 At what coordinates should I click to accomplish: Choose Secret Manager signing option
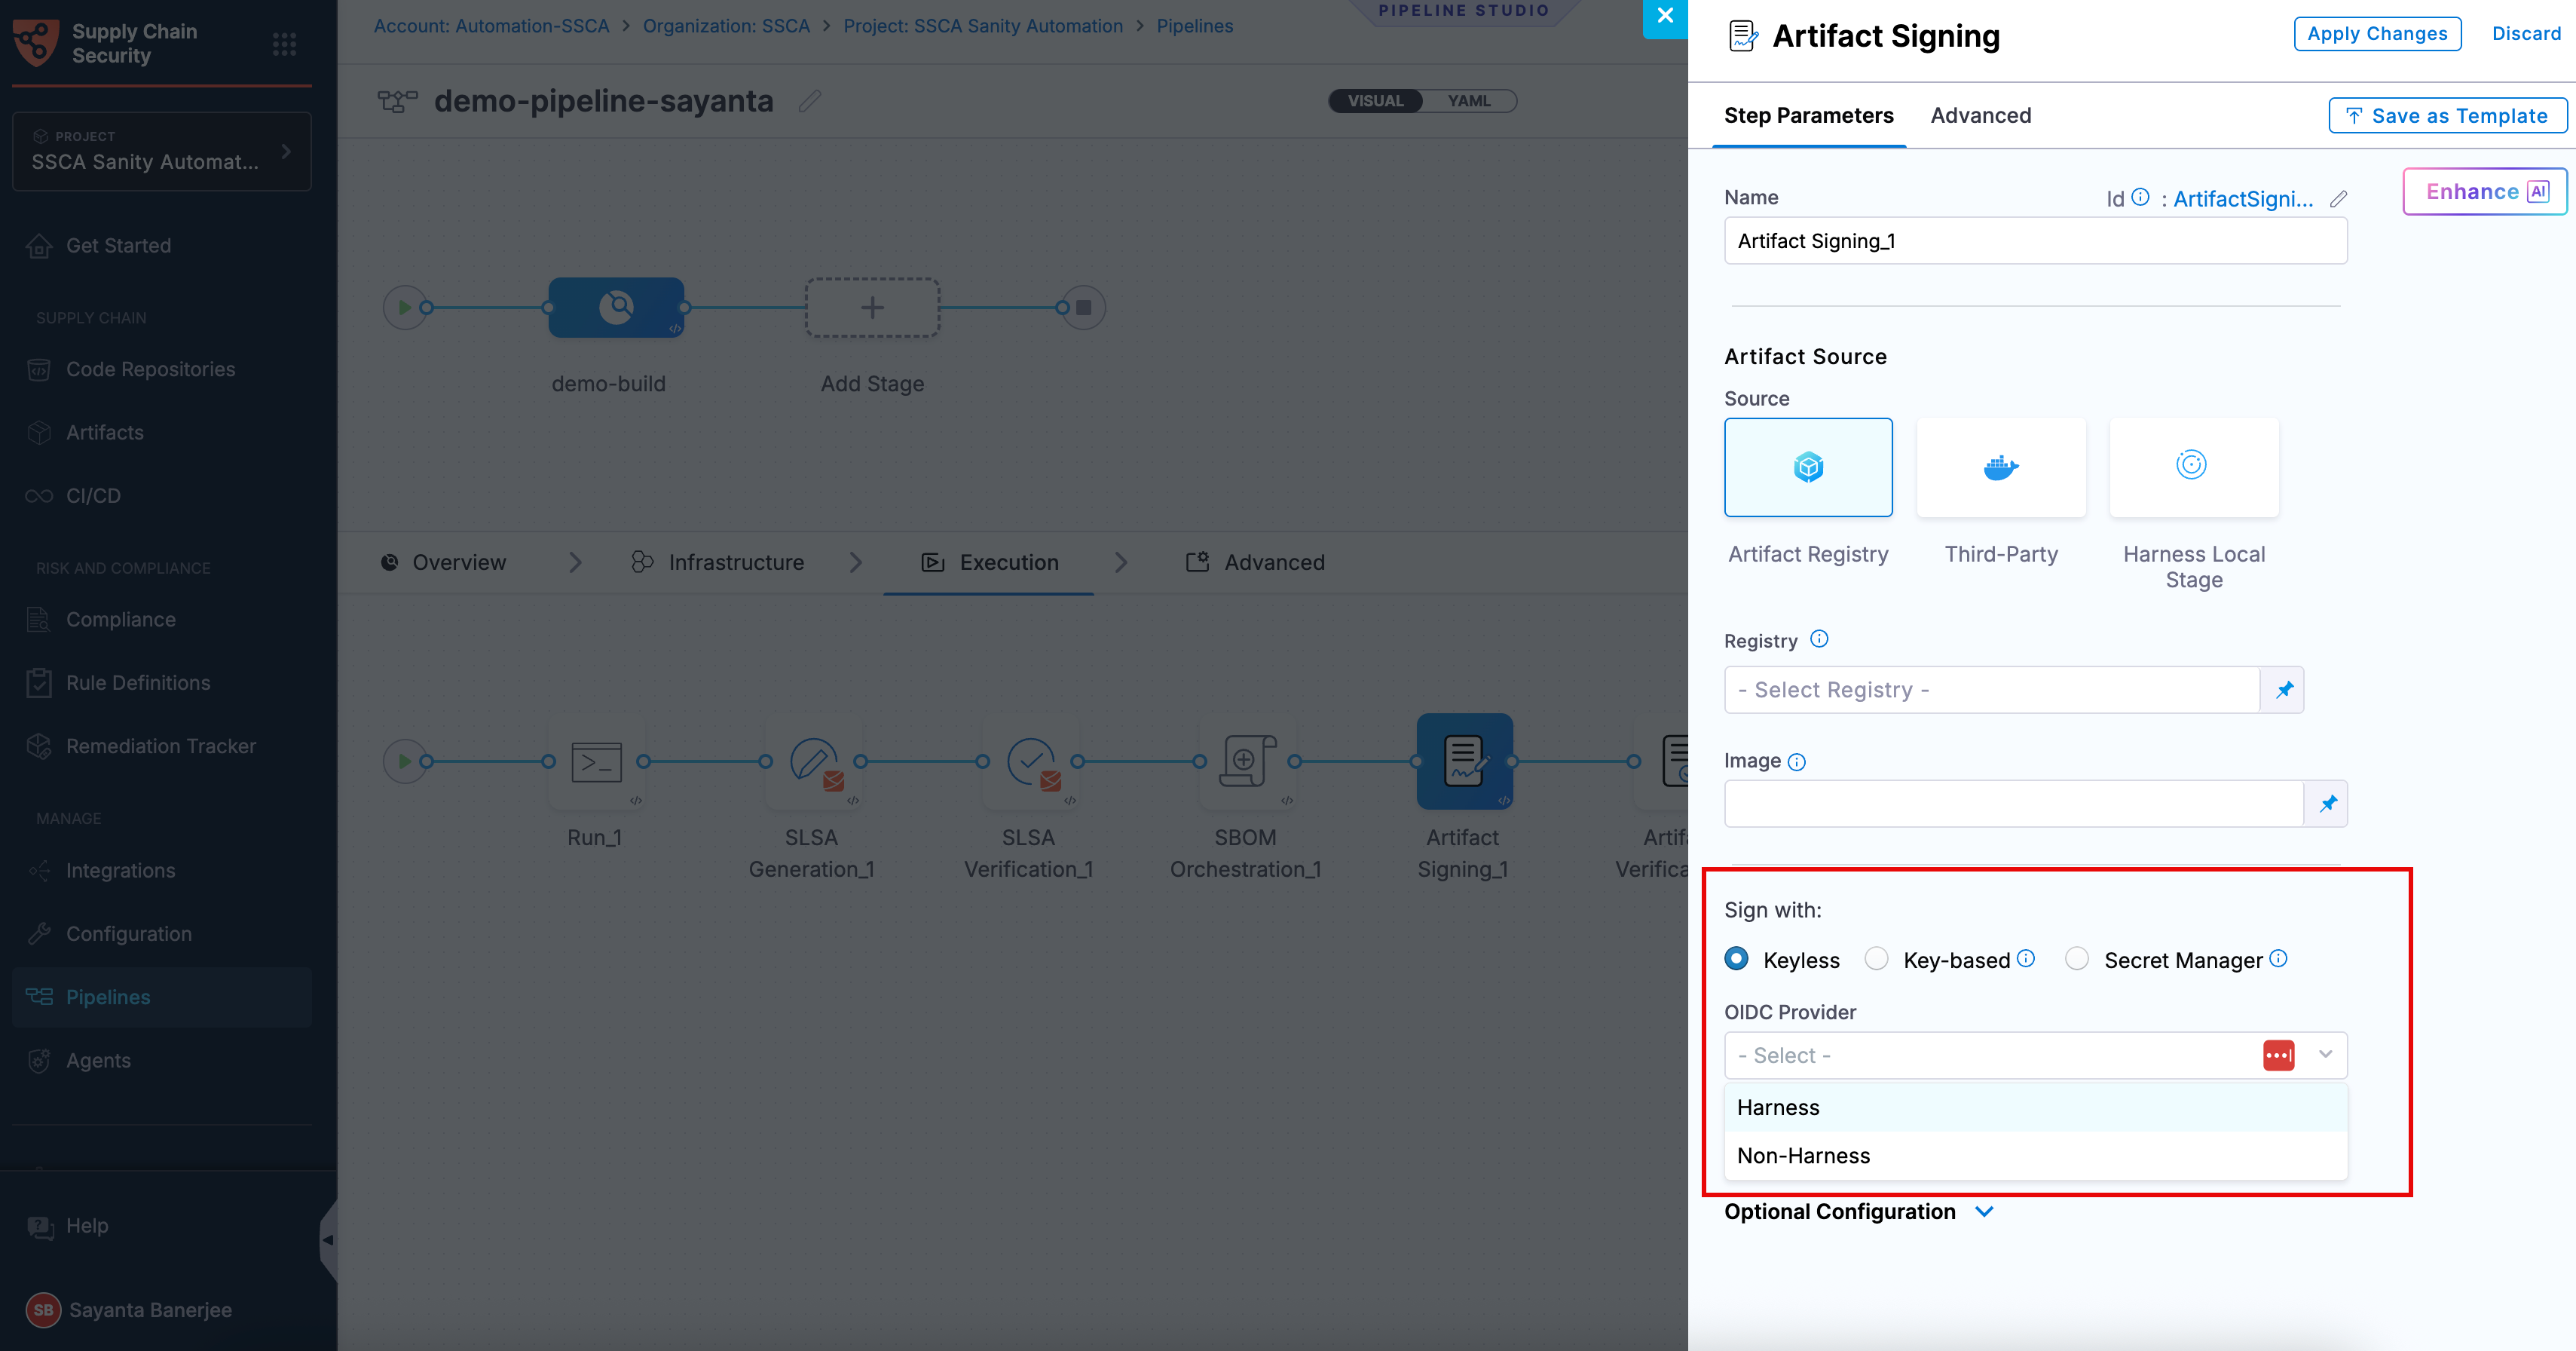tap(2077, 959)
